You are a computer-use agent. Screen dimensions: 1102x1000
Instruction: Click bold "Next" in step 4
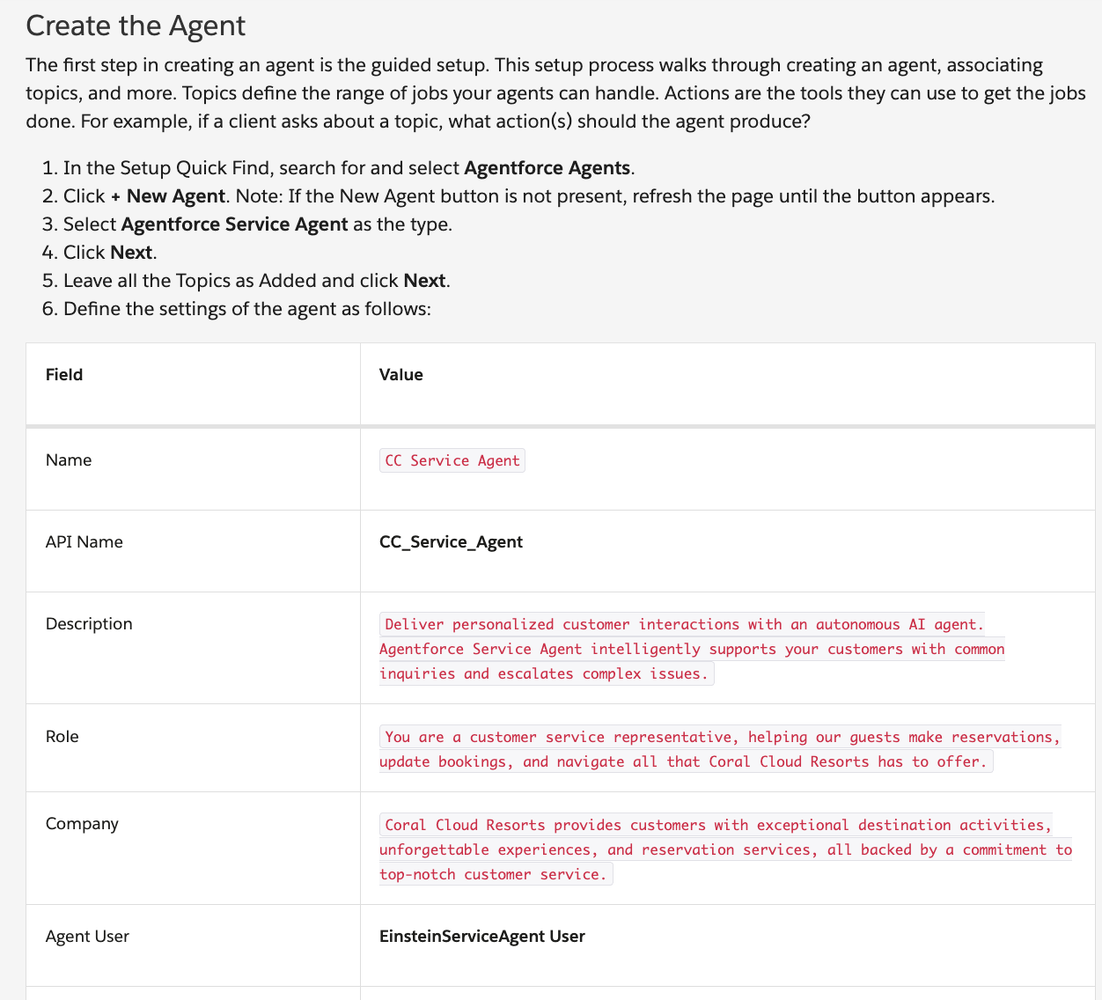(x=131, y=252)
